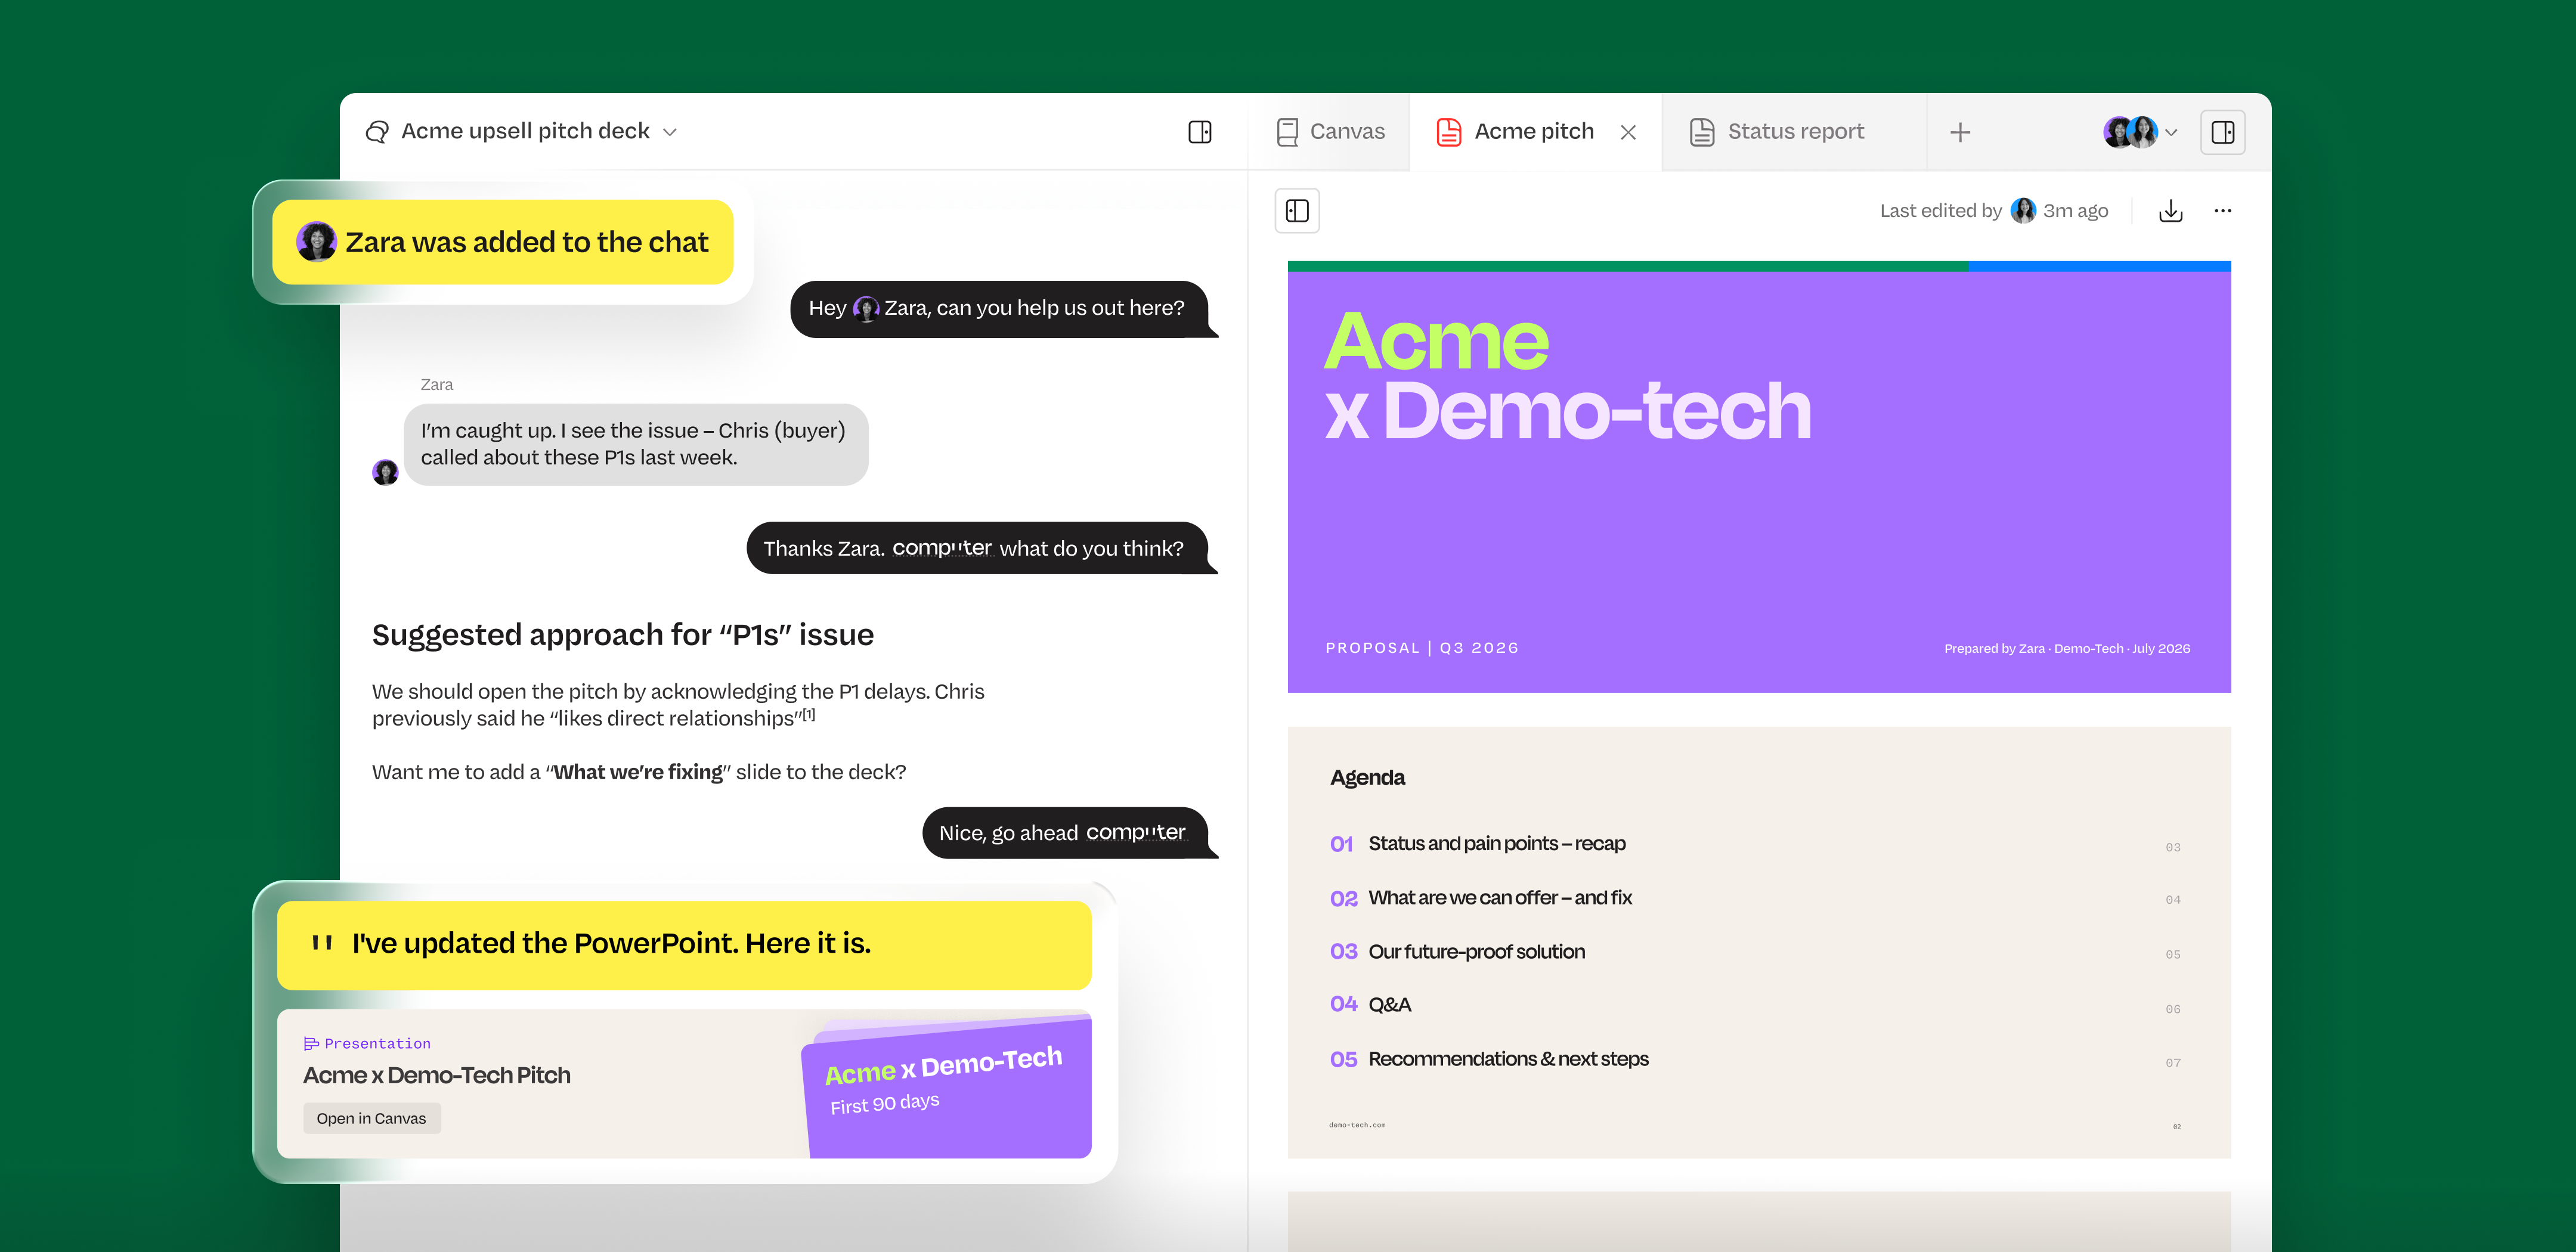Switch to the Canvas tab

coord(1330,132)
